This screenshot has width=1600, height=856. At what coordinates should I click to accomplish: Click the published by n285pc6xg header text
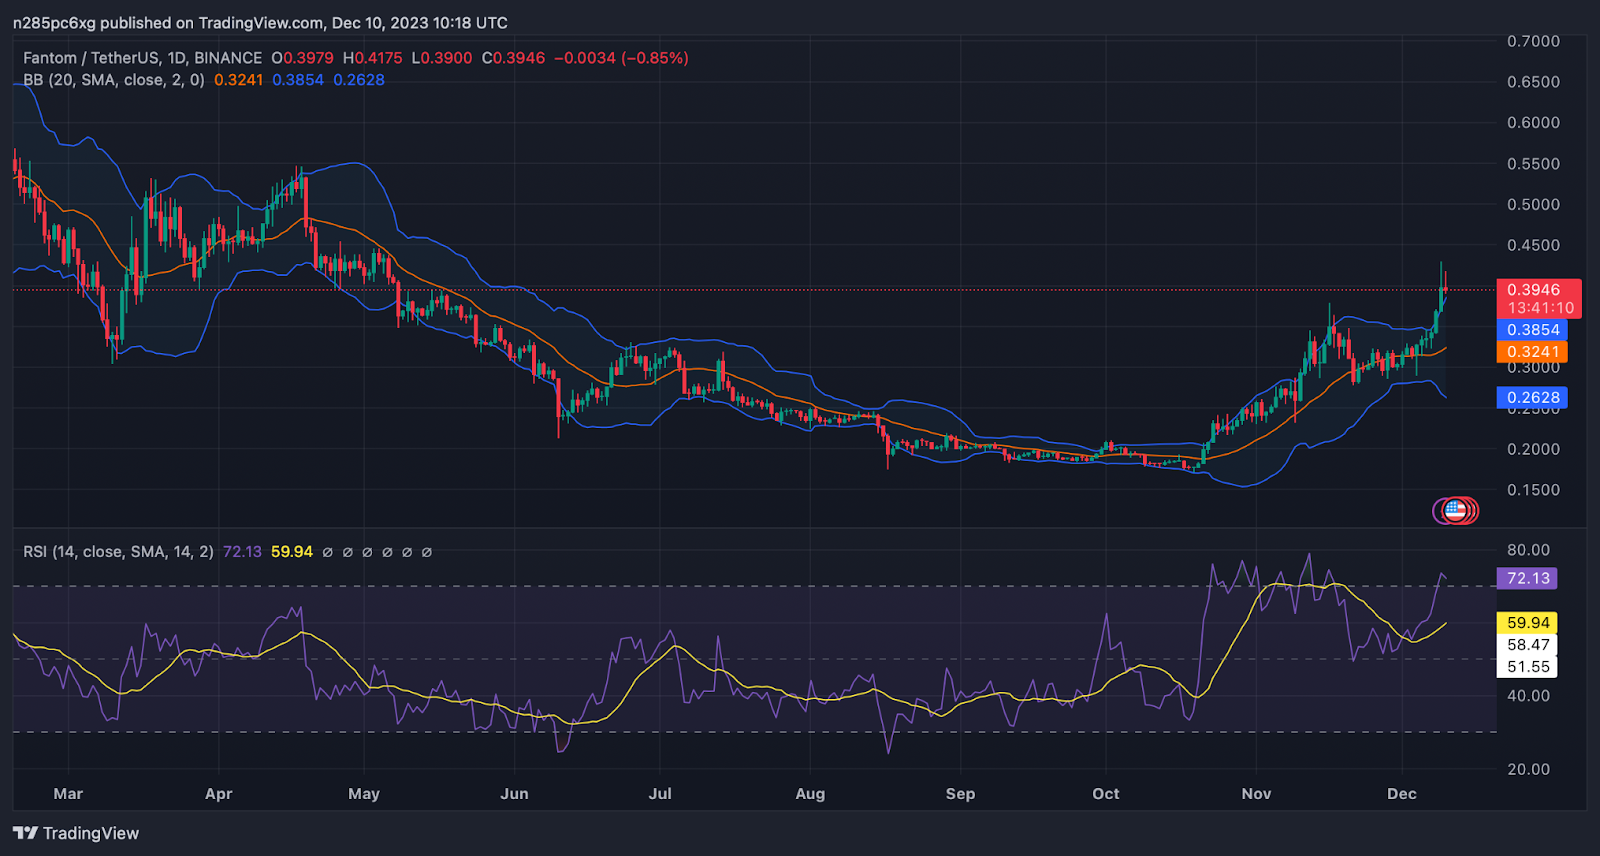pyautogui.click(x=260, y=22)
